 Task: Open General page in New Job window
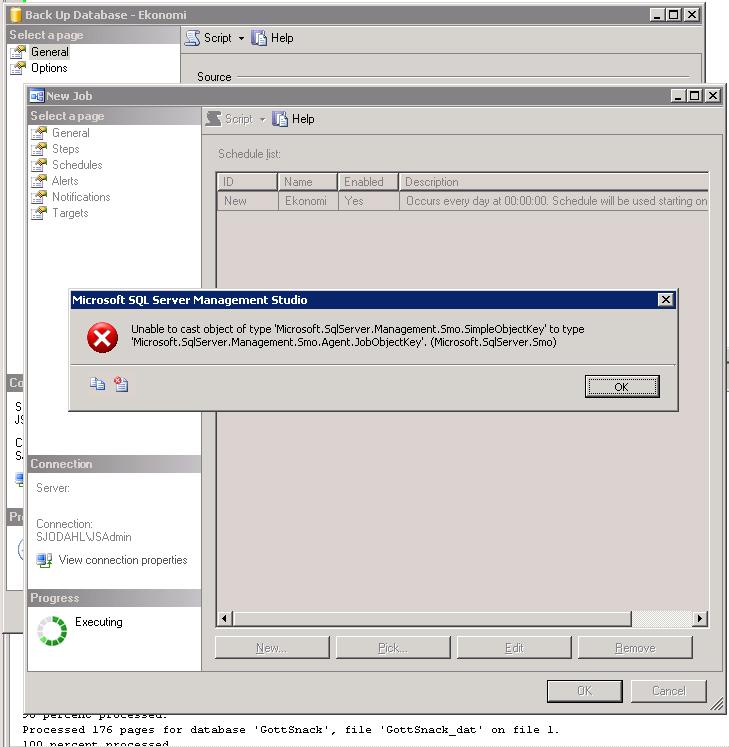[x=71, y=133]
